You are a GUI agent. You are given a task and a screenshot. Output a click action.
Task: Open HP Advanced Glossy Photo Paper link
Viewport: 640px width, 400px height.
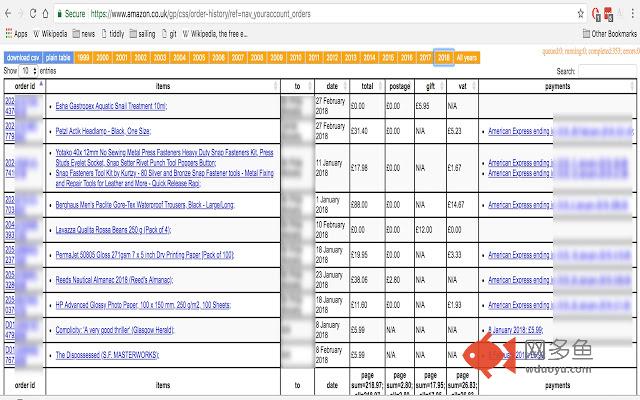[x=143, y=305]
